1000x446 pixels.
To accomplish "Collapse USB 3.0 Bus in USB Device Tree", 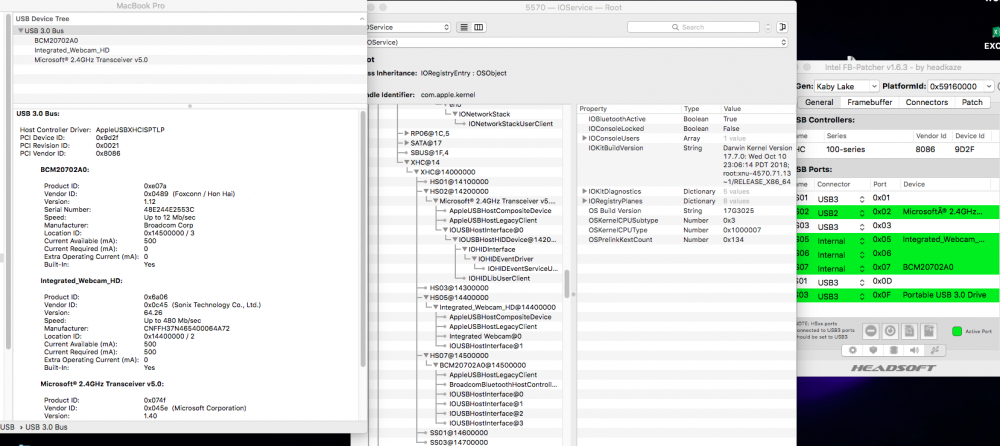I will (20, 31).
